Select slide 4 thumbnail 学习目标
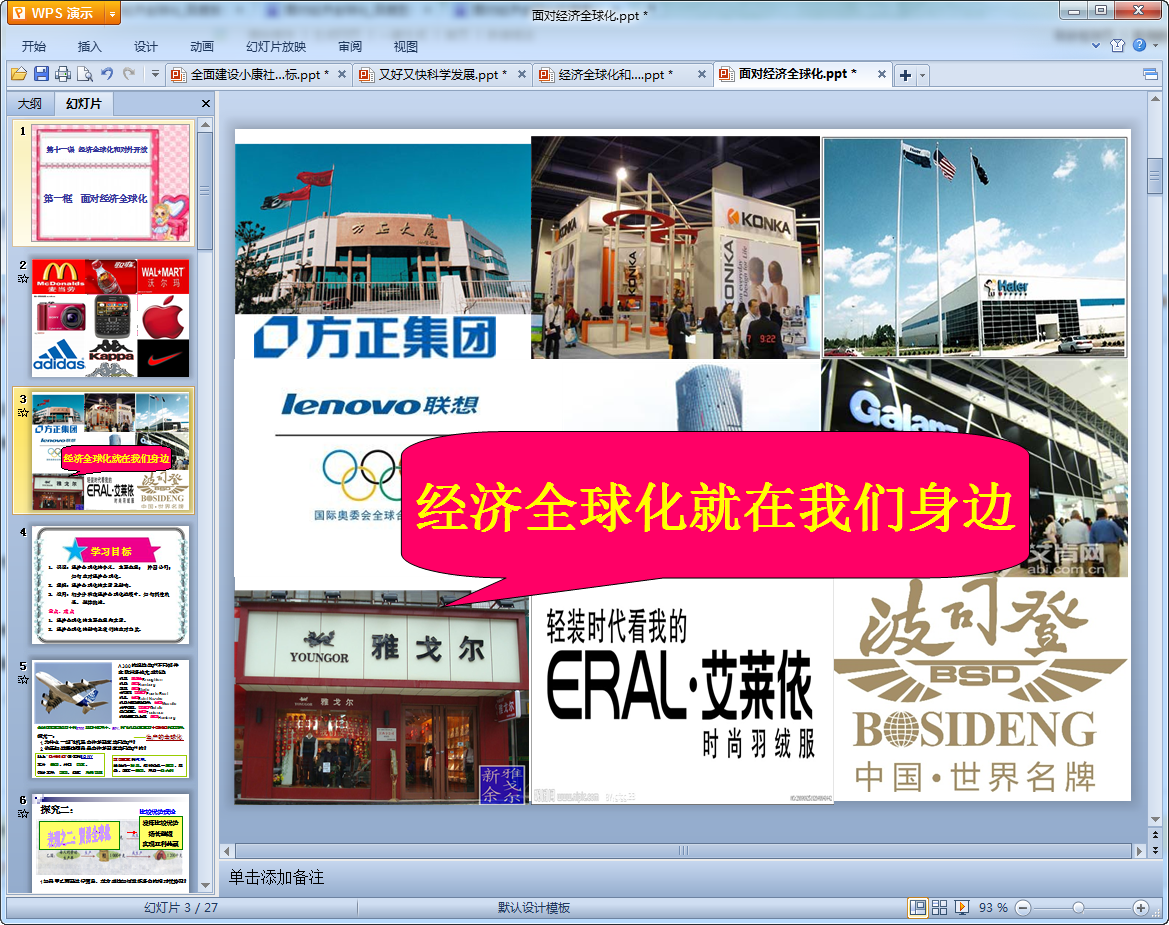Screen dimensions: 1169x925 (x=110, y=585)
